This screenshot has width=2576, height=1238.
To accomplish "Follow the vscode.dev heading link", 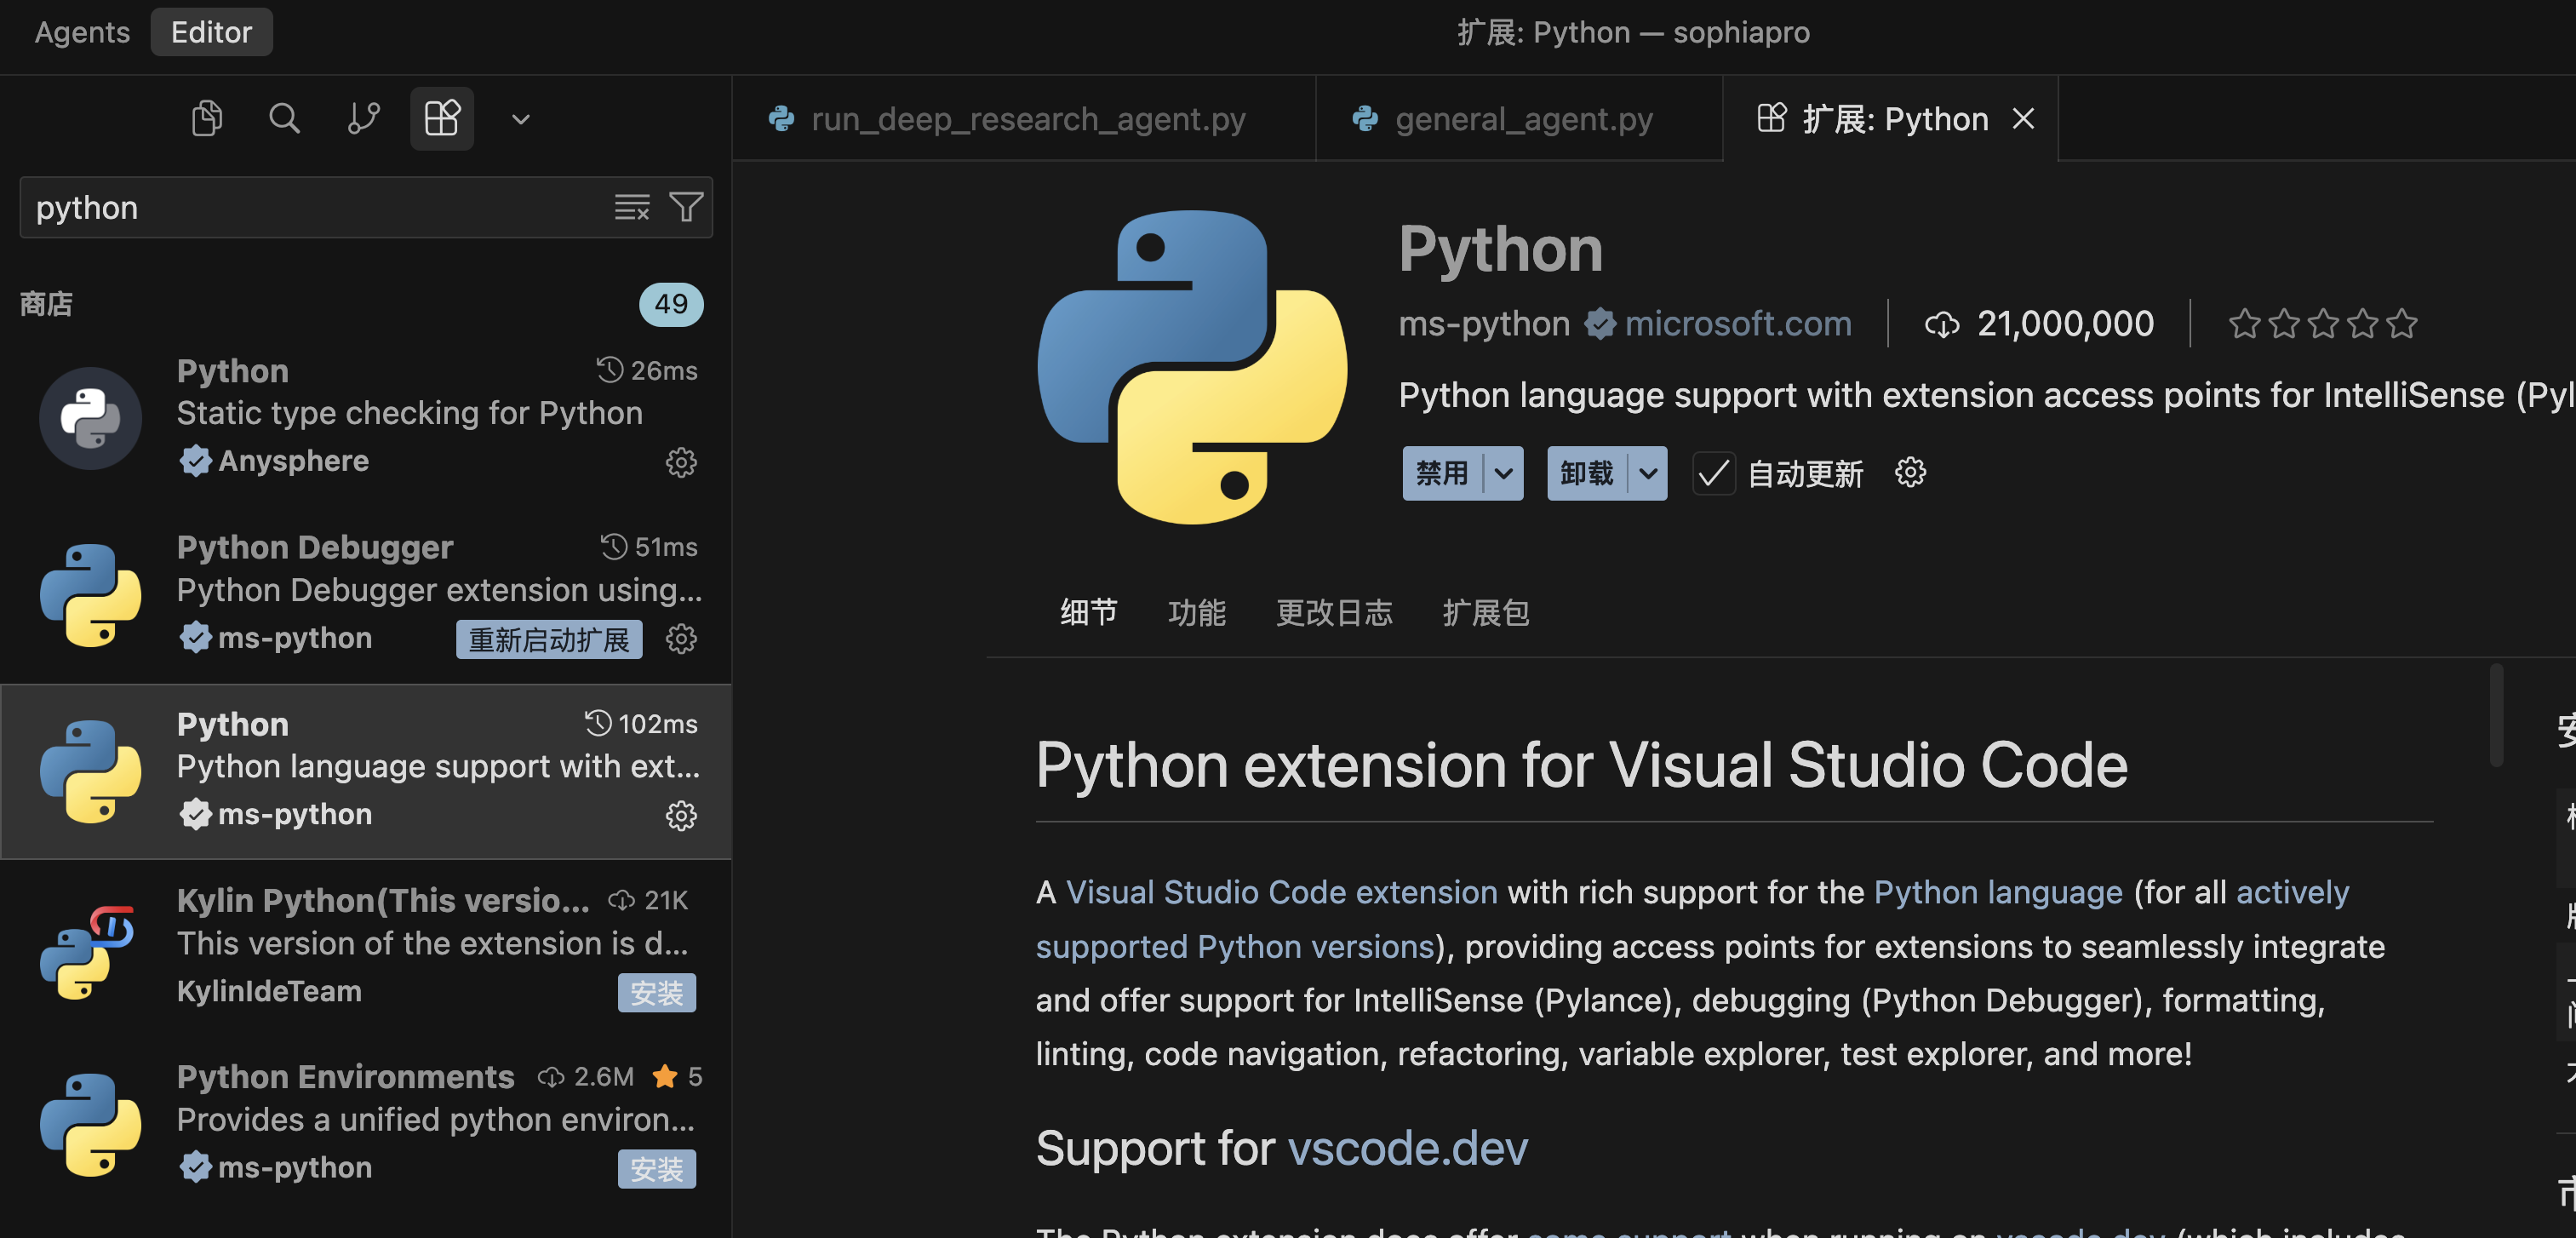I will coord(1408,1148).
